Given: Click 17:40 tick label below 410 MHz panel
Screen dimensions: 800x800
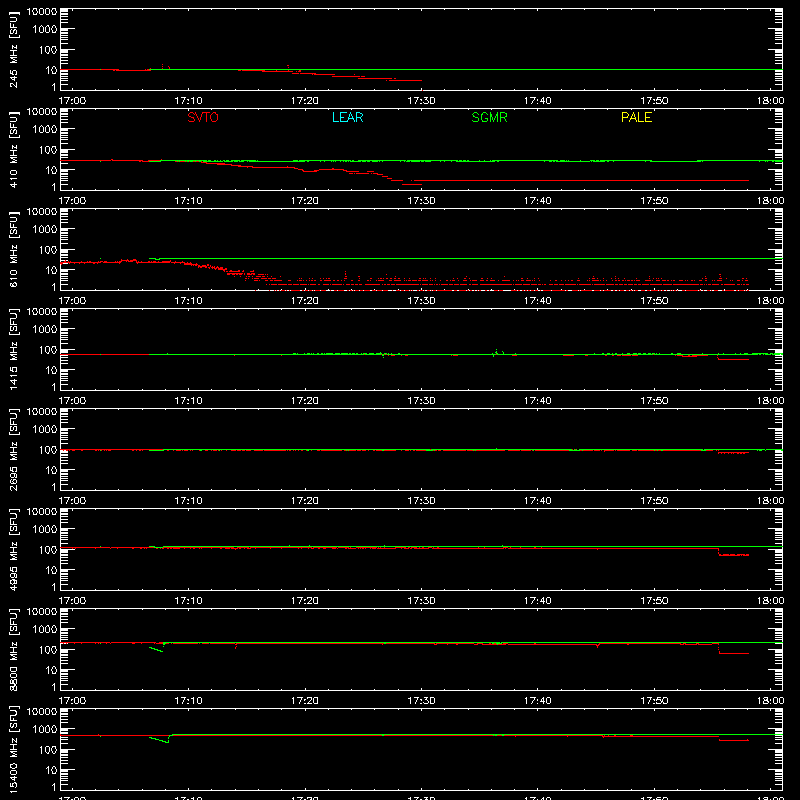Looking at the screenshot, I should point(537,201).
